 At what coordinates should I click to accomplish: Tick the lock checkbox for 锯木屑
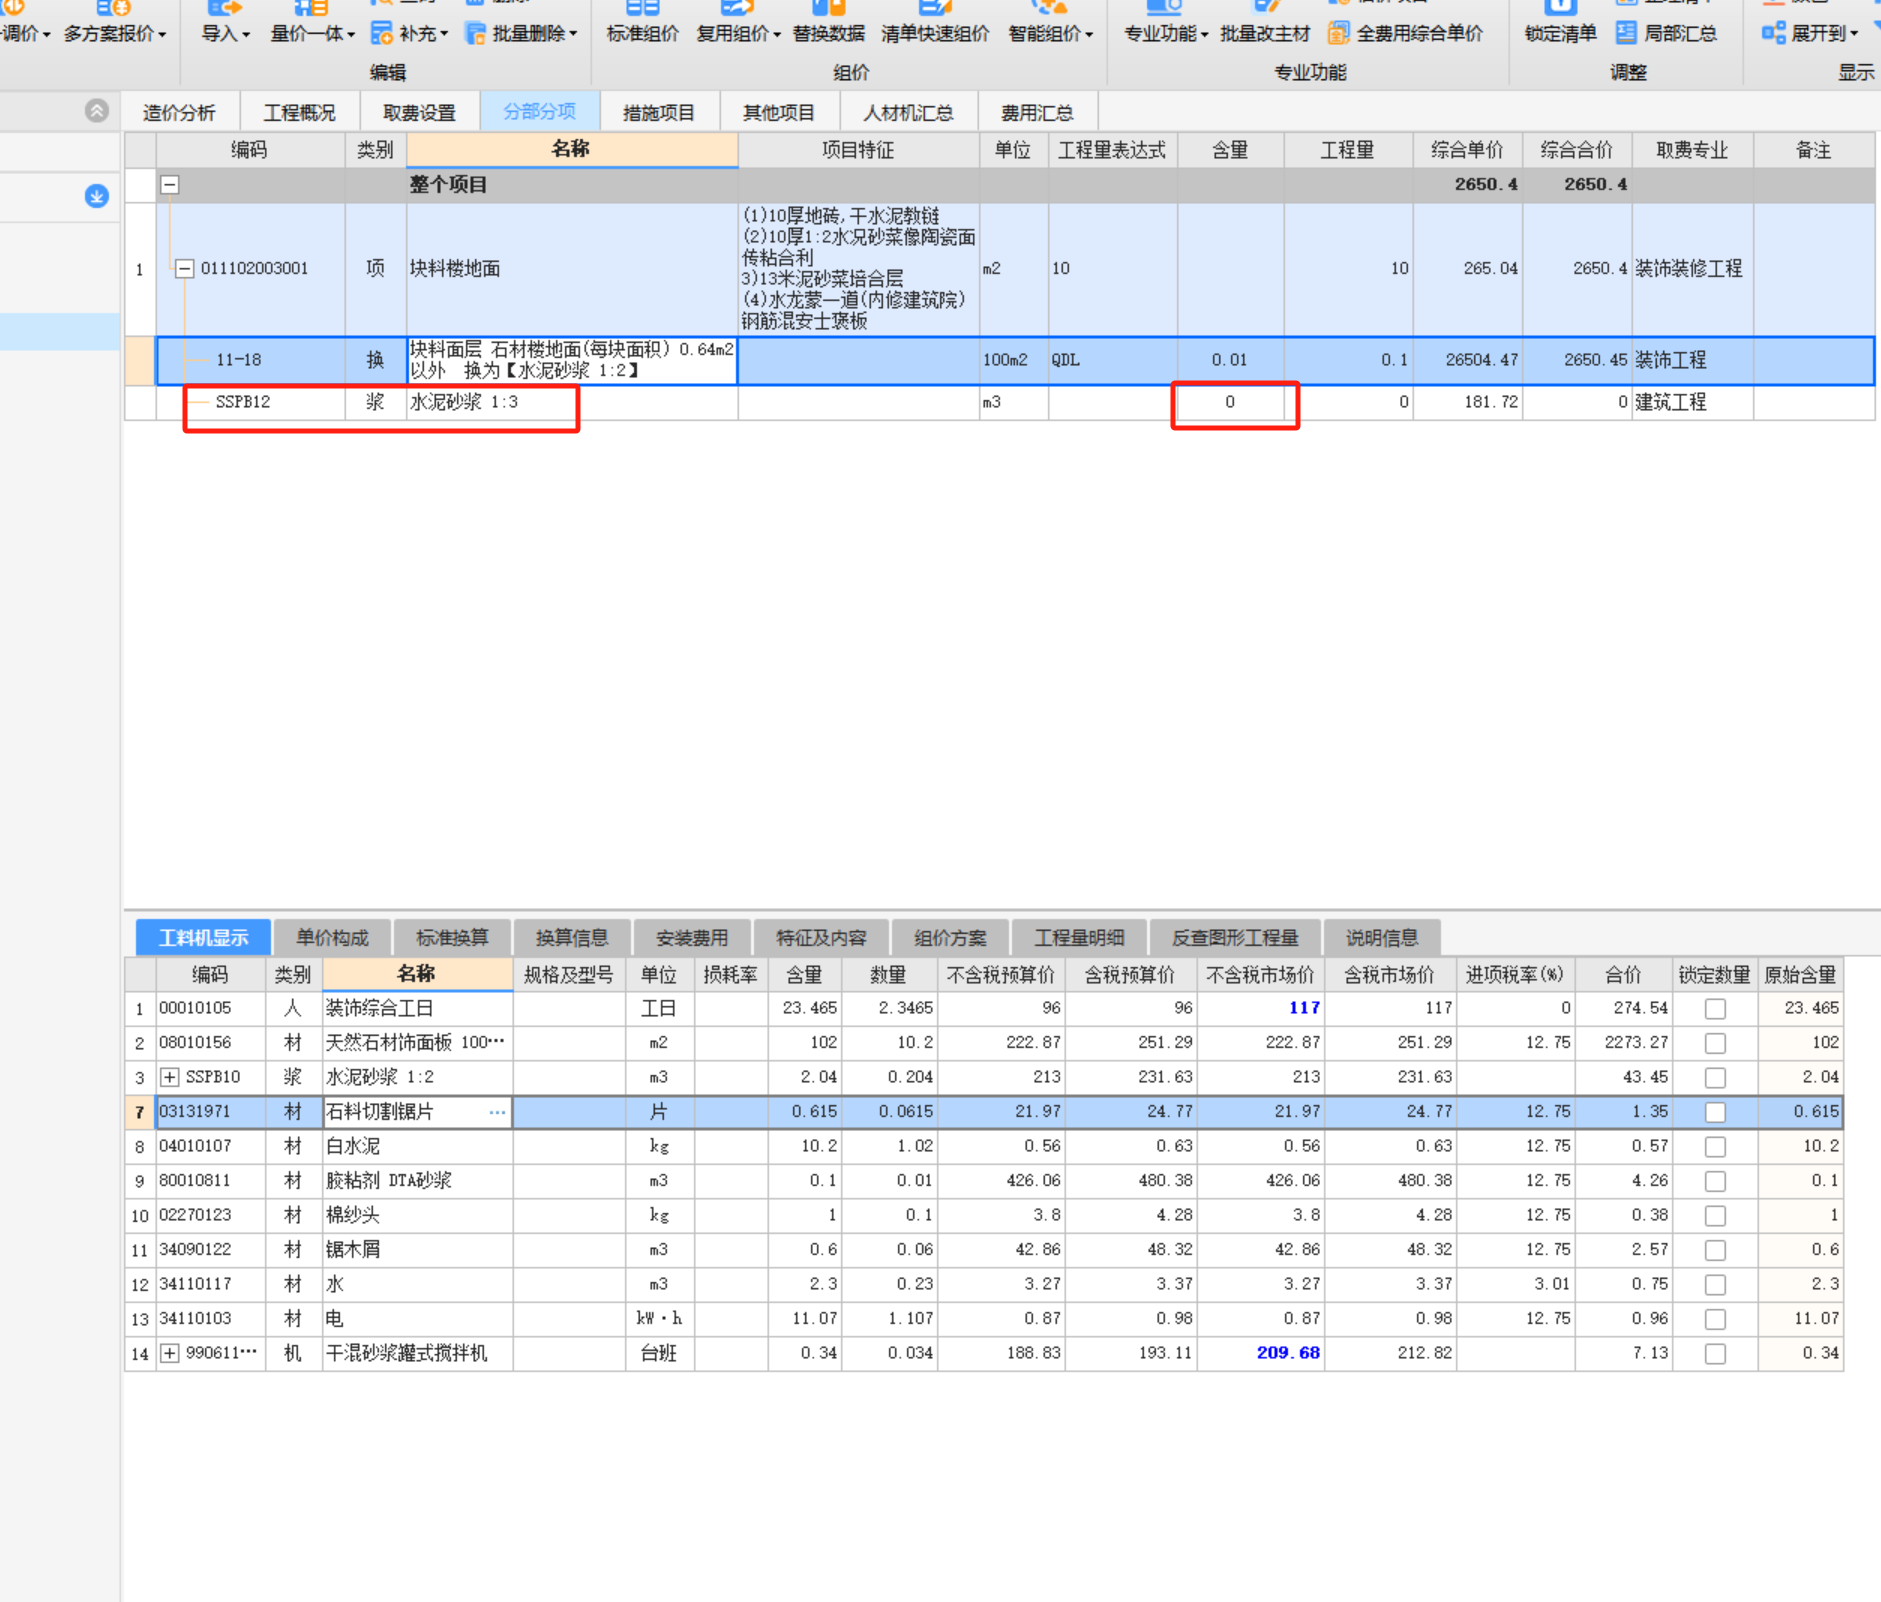tap(1715, 1250)
